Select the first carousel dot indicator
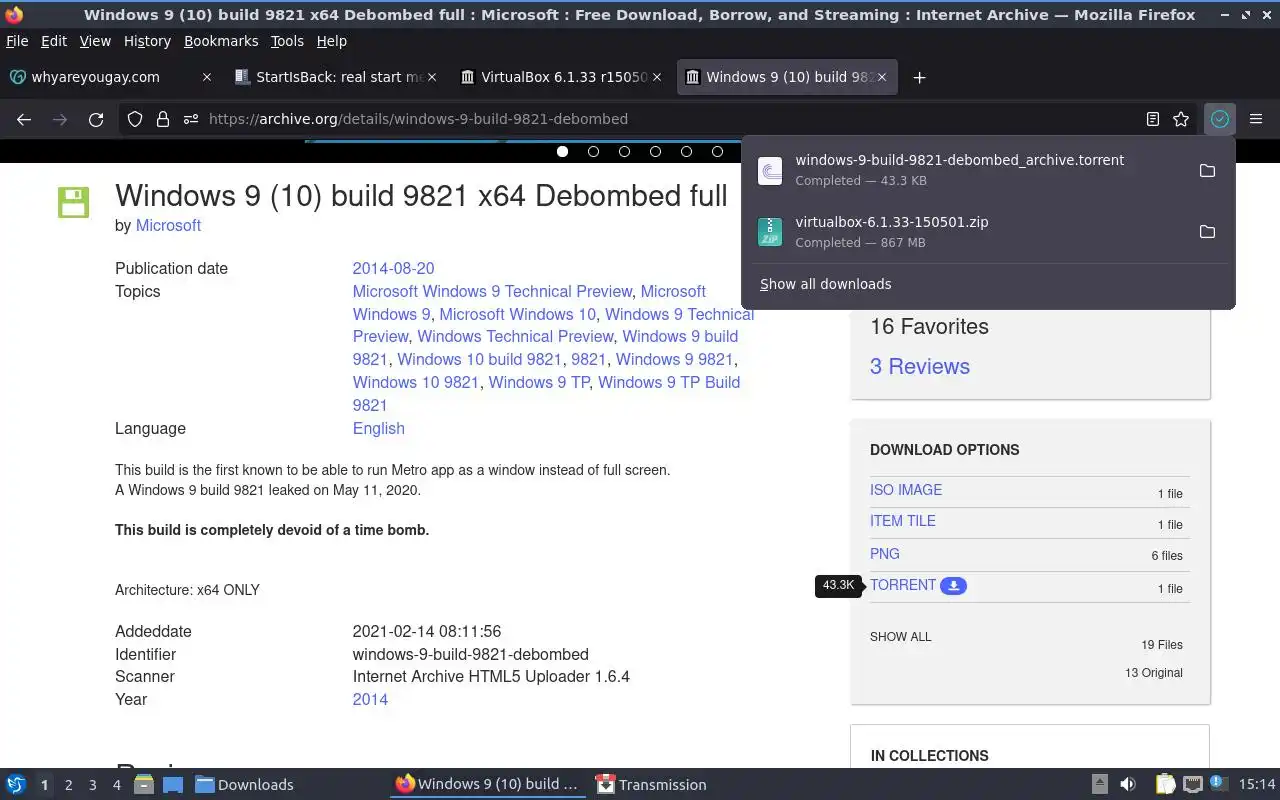Viewport: 1280px width, 800px height. [562, 152]
